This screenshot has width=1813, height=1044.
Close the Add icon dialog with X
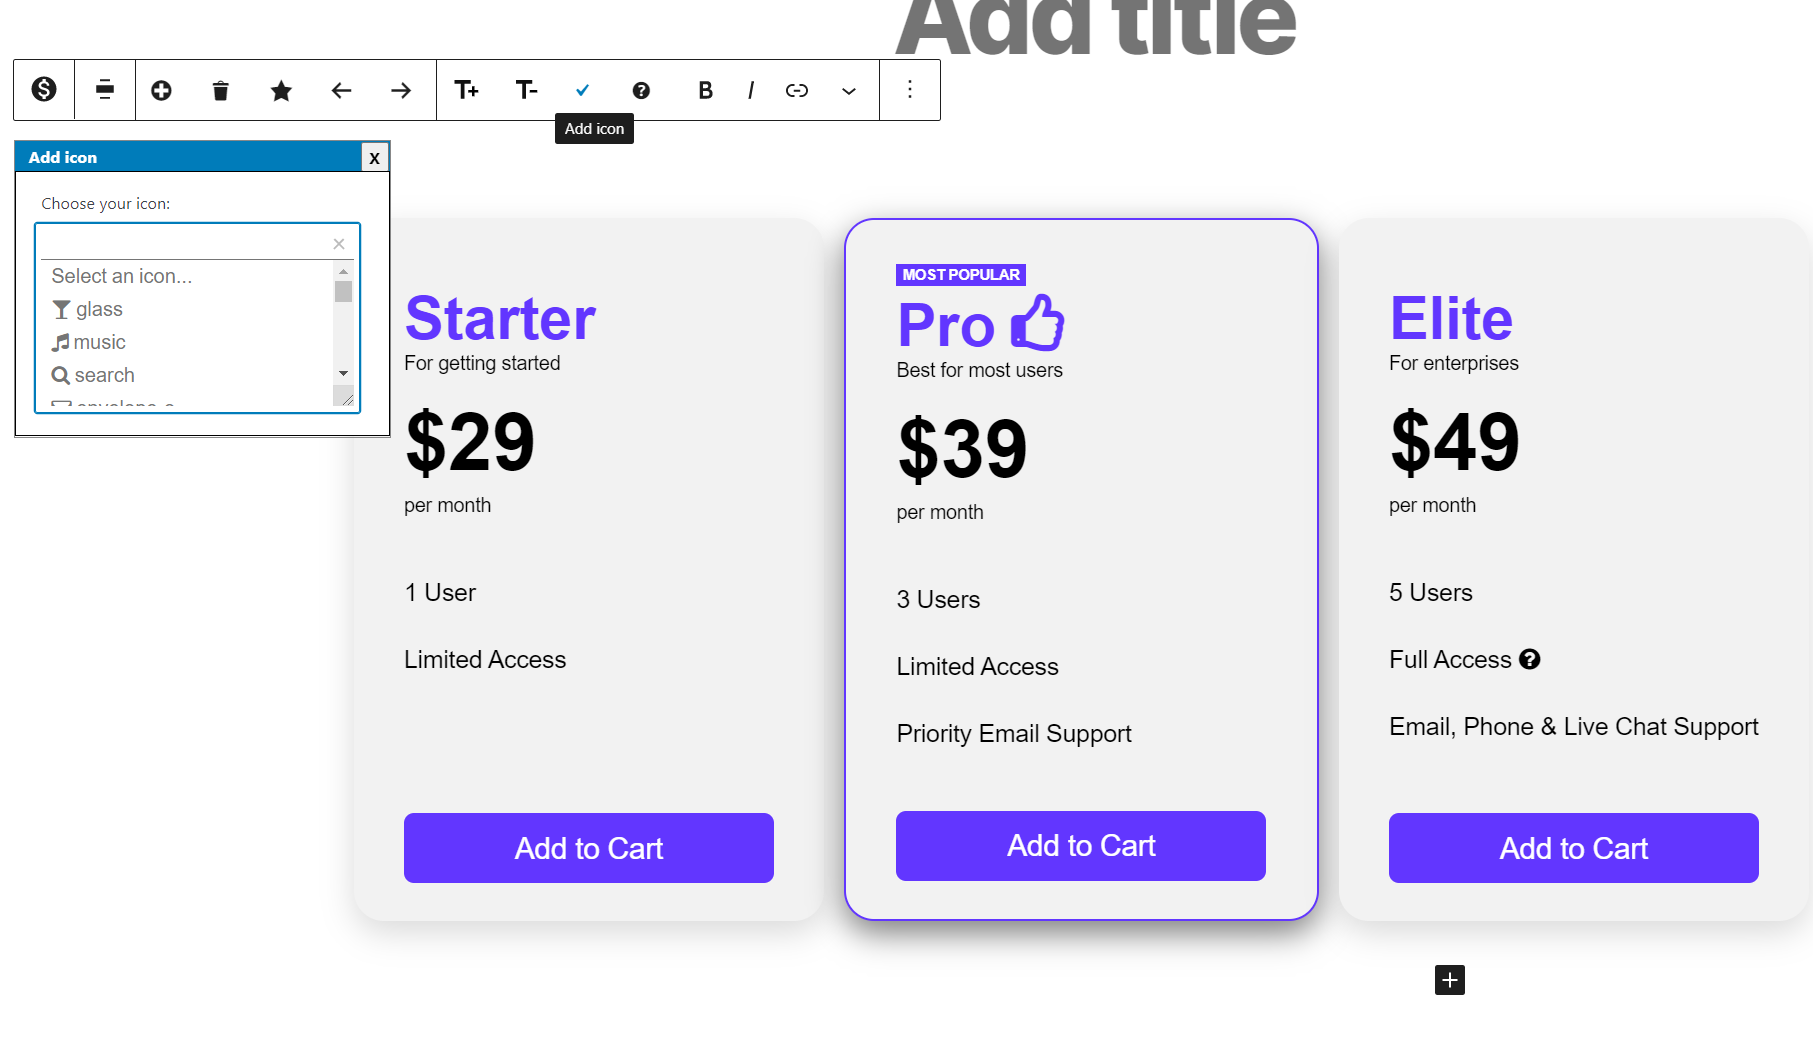pos(374,157)
